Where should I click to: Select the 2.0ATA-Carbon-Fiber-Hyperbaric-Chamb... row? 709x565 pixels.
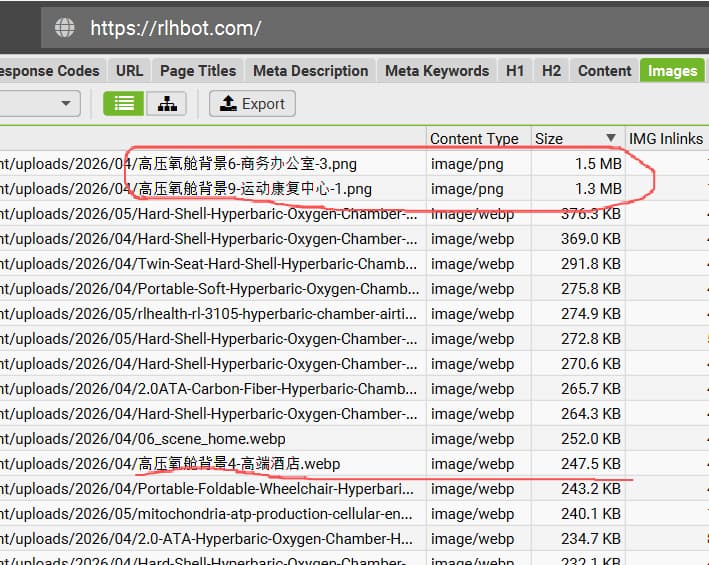pyautogui.click(x=354, y=389)
